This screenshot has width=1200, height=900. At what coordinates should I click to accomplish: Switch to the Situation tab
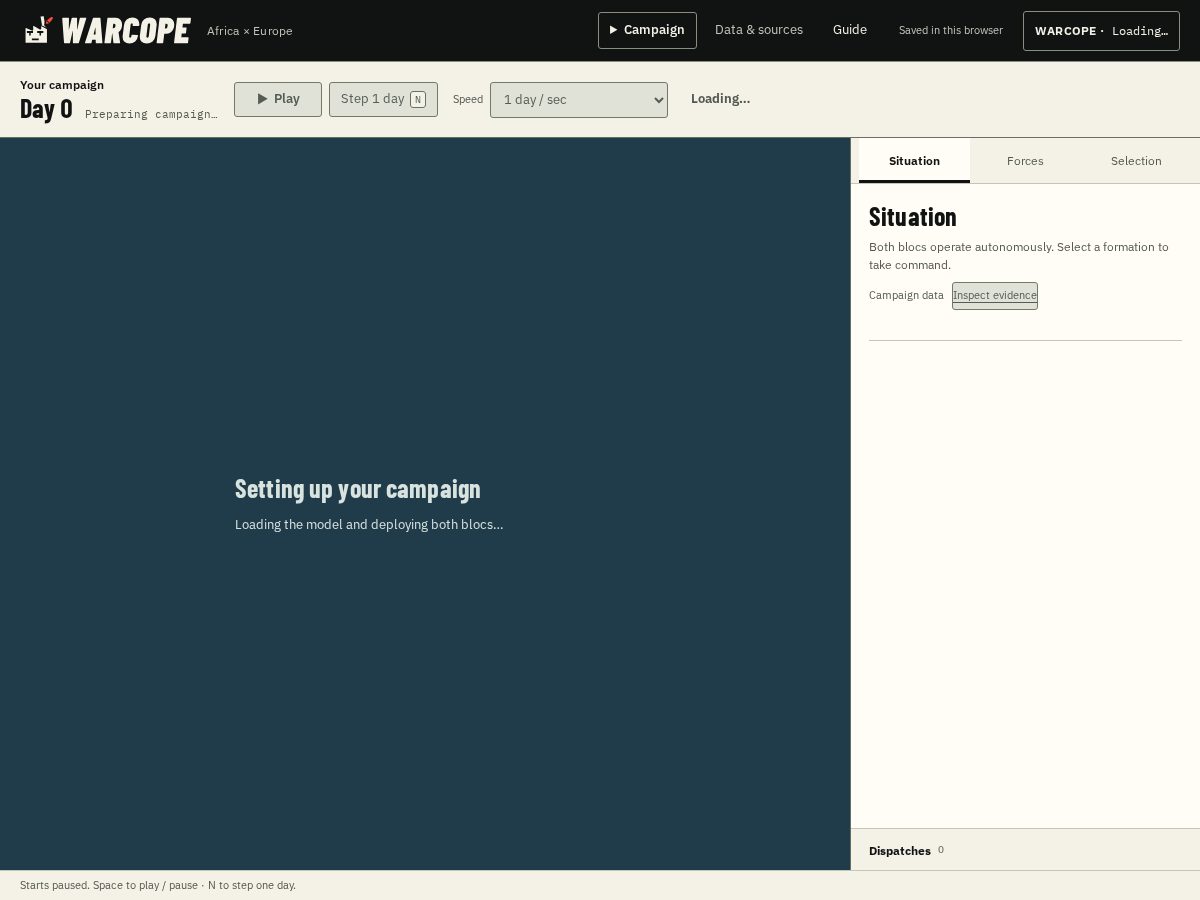914,161
